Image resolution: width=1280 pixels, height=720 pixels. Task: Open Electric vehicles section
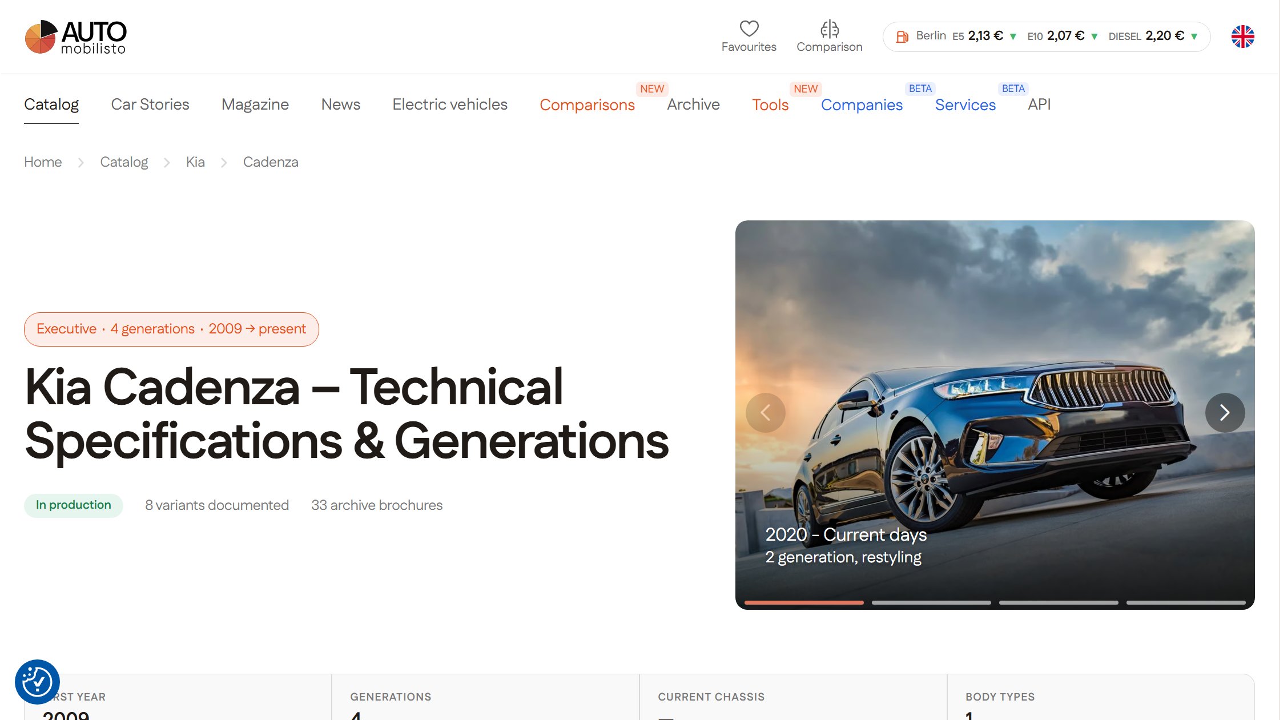click(x=450, y=104)
